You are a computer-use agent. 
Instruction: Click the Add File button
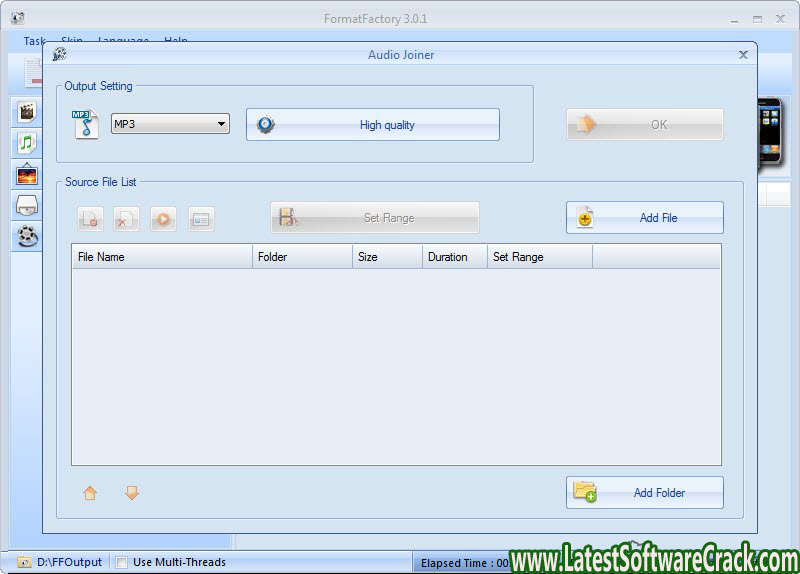[645, 218]
